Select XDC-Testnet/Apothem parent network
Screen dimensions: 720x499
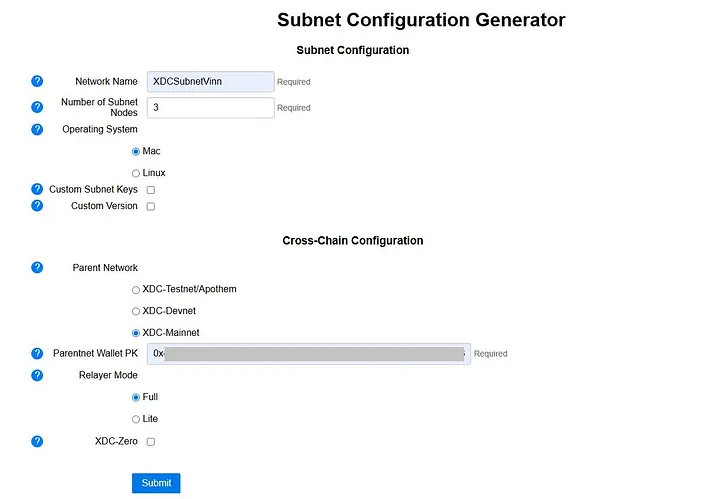tap(136, 290)
